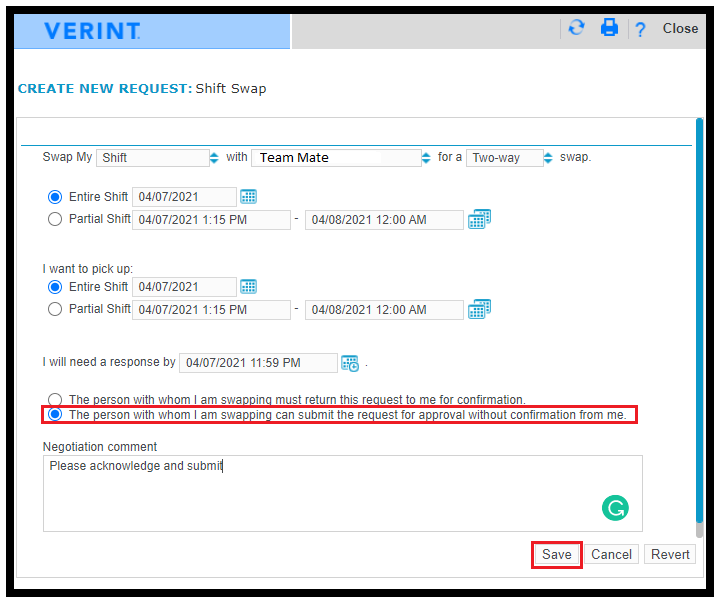Click the refresh icon in the header
This screenshot has width=718, height=602.
(576, 28)
